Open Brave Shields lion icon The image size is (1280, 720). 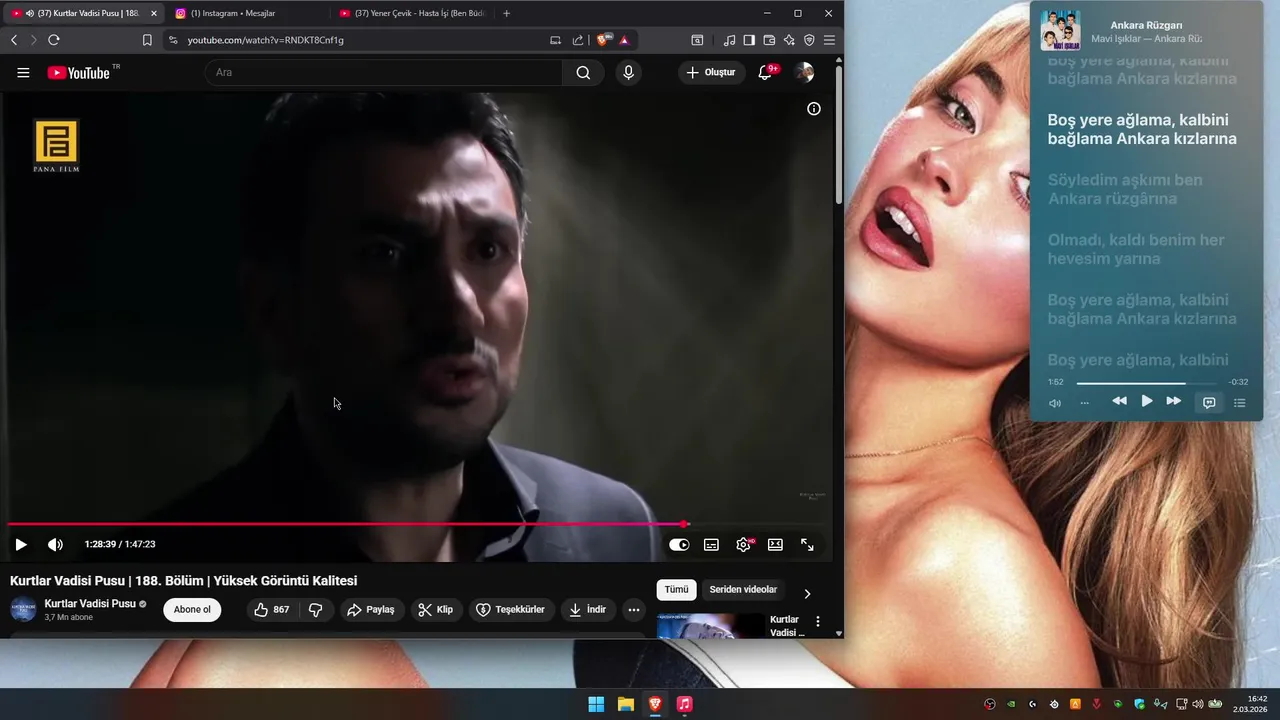(x=603, y=40)
